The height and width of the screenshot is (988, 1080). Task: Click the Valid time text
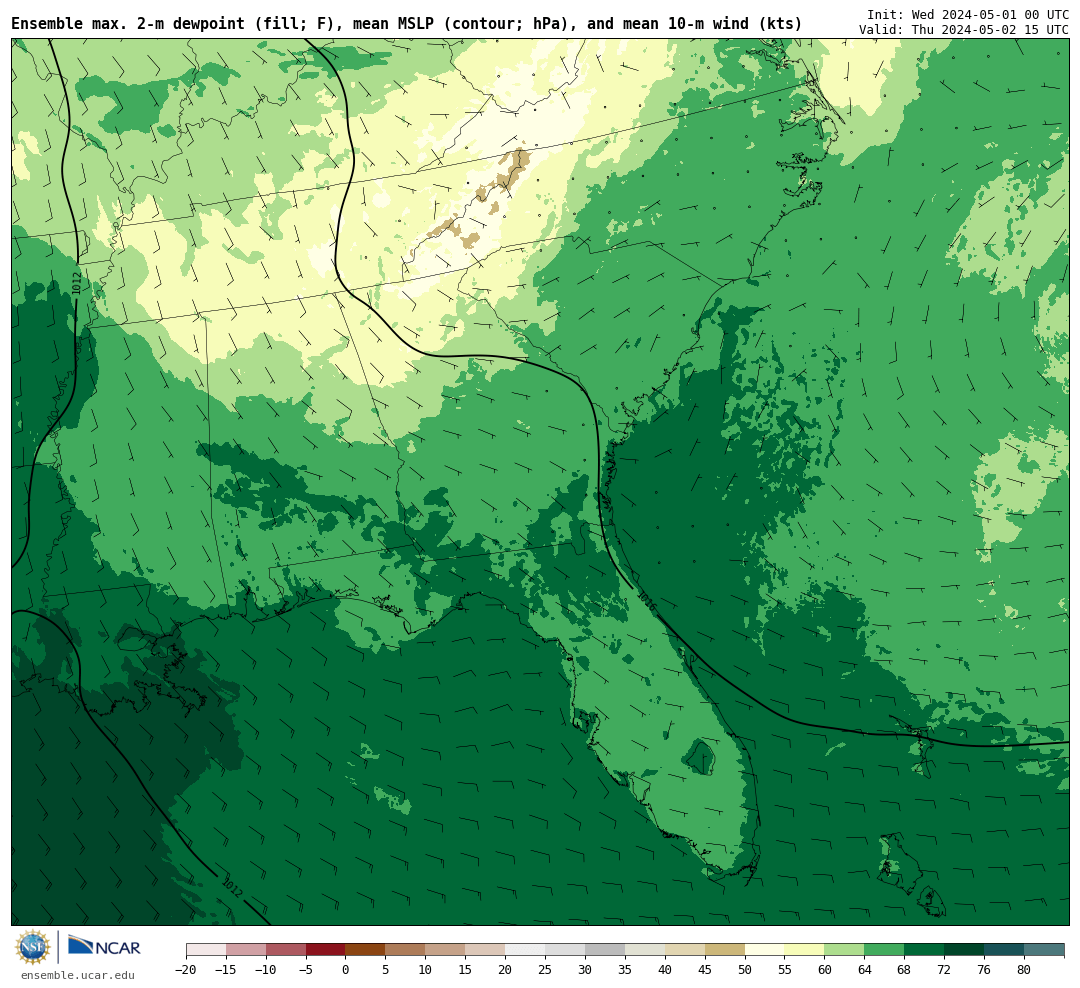click(964, 30)
